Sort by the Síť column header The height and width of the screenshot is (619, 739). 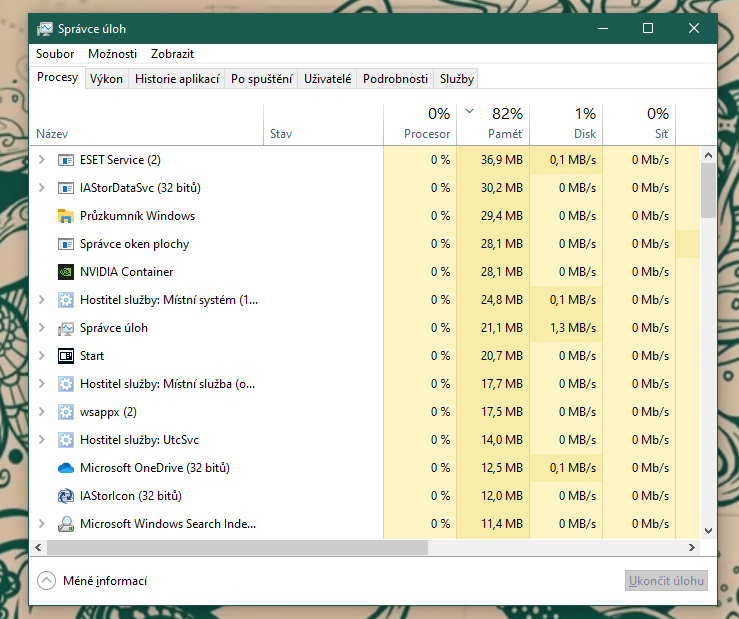(639, 124)
